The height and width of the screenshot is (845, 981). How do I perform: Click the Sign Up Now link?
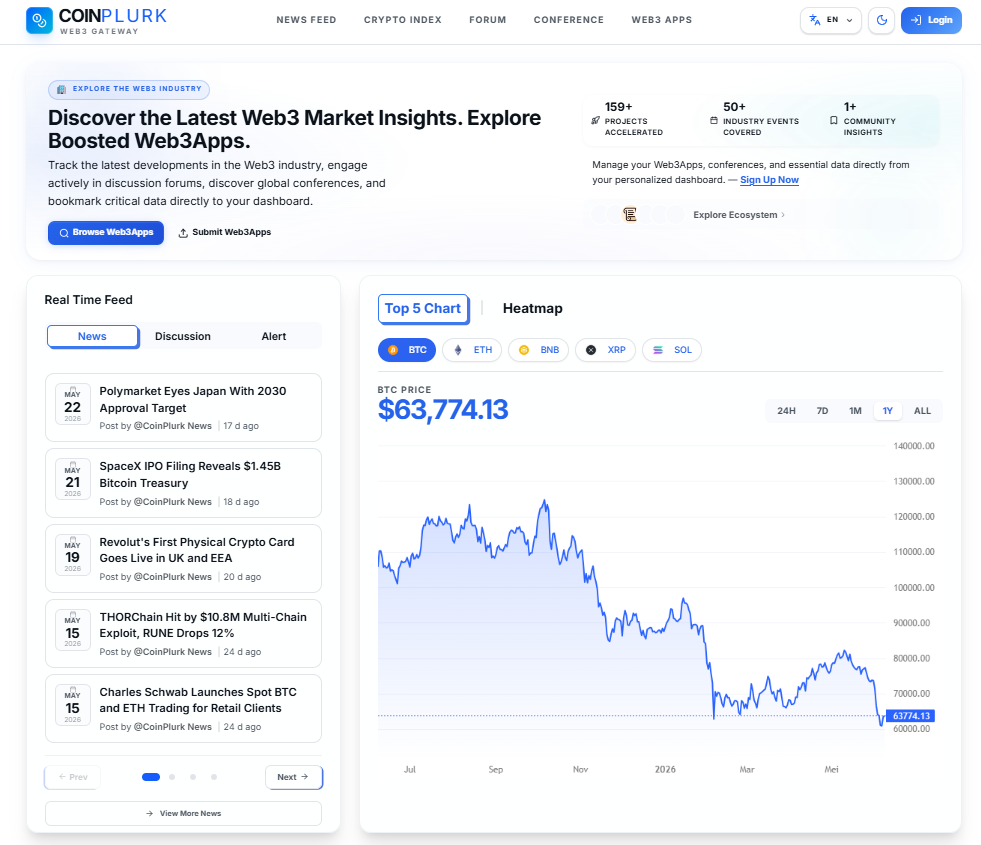point(770,180)
